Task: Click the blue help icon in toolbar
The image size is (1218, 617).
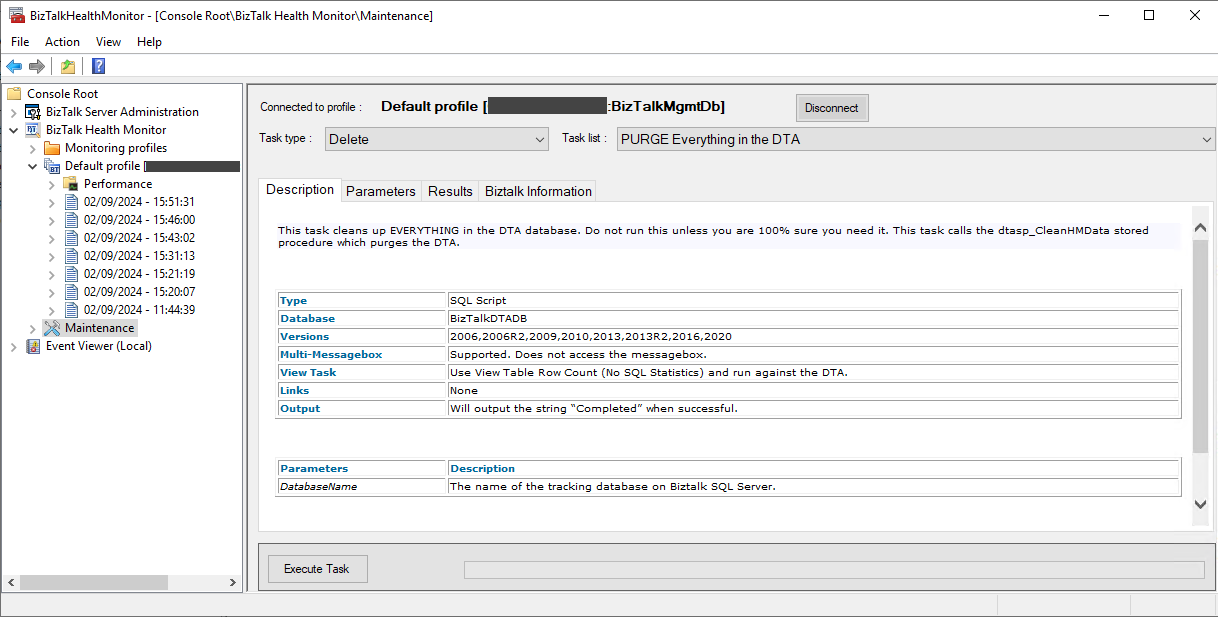Action: [x=98, y=67]
